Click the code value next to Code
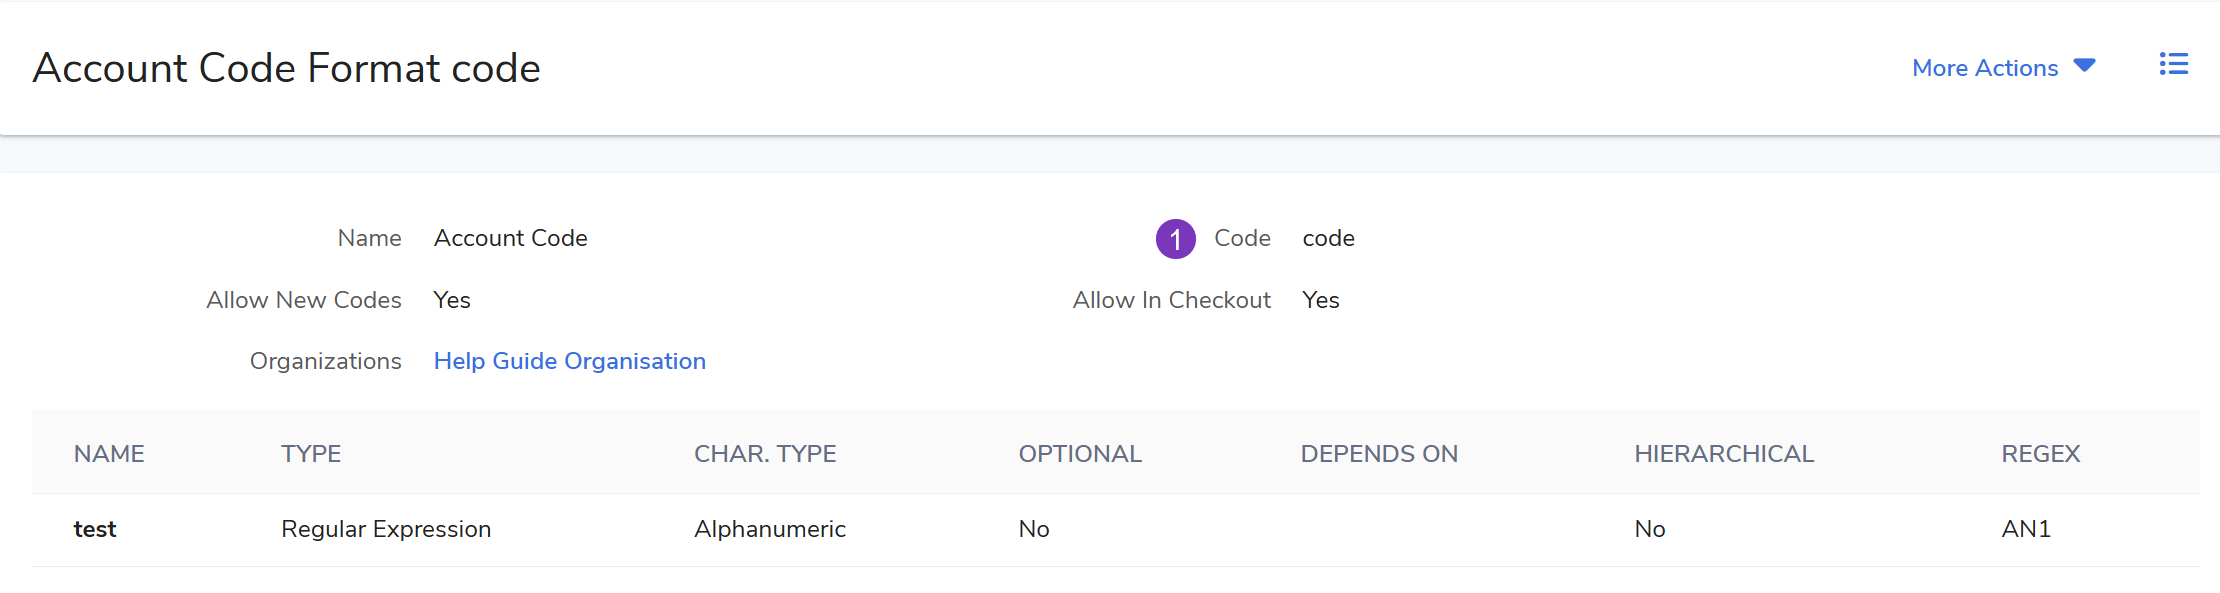The image size is (2220, 593). coord(1328,238)
